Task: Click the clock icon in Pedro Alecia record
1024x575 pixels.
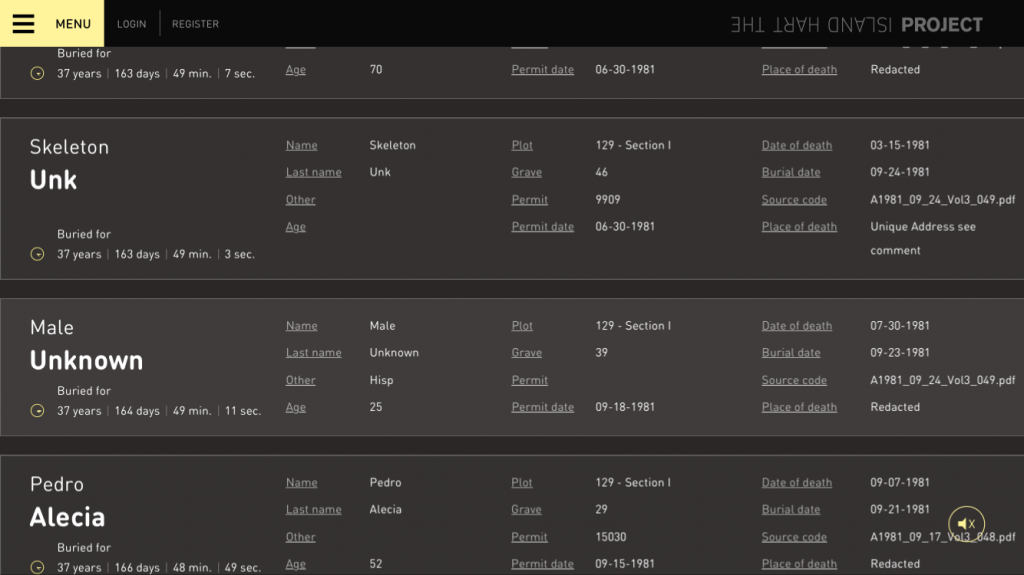Action: point(38,568)
